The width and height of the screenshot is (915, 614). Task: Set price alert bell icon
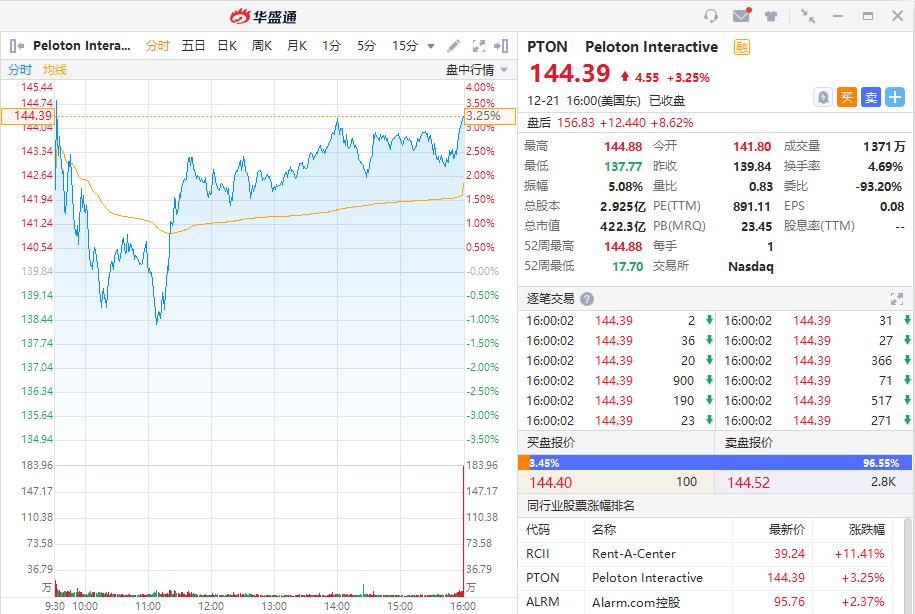coord(823,97)
